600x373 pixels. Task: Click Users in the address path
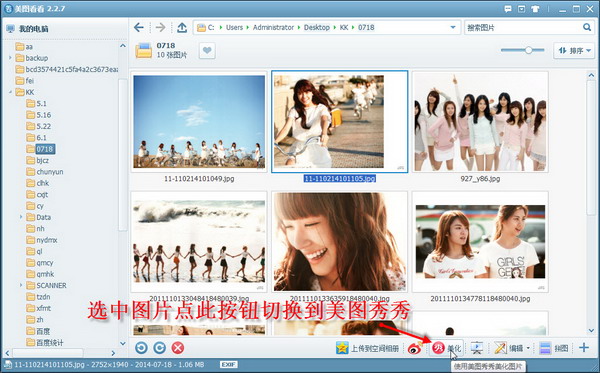tap(234, 28)
